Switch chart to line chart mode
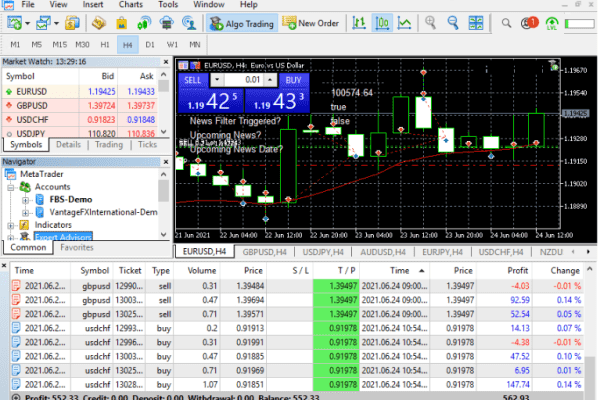The image size is (600, 400). point(404,23)
